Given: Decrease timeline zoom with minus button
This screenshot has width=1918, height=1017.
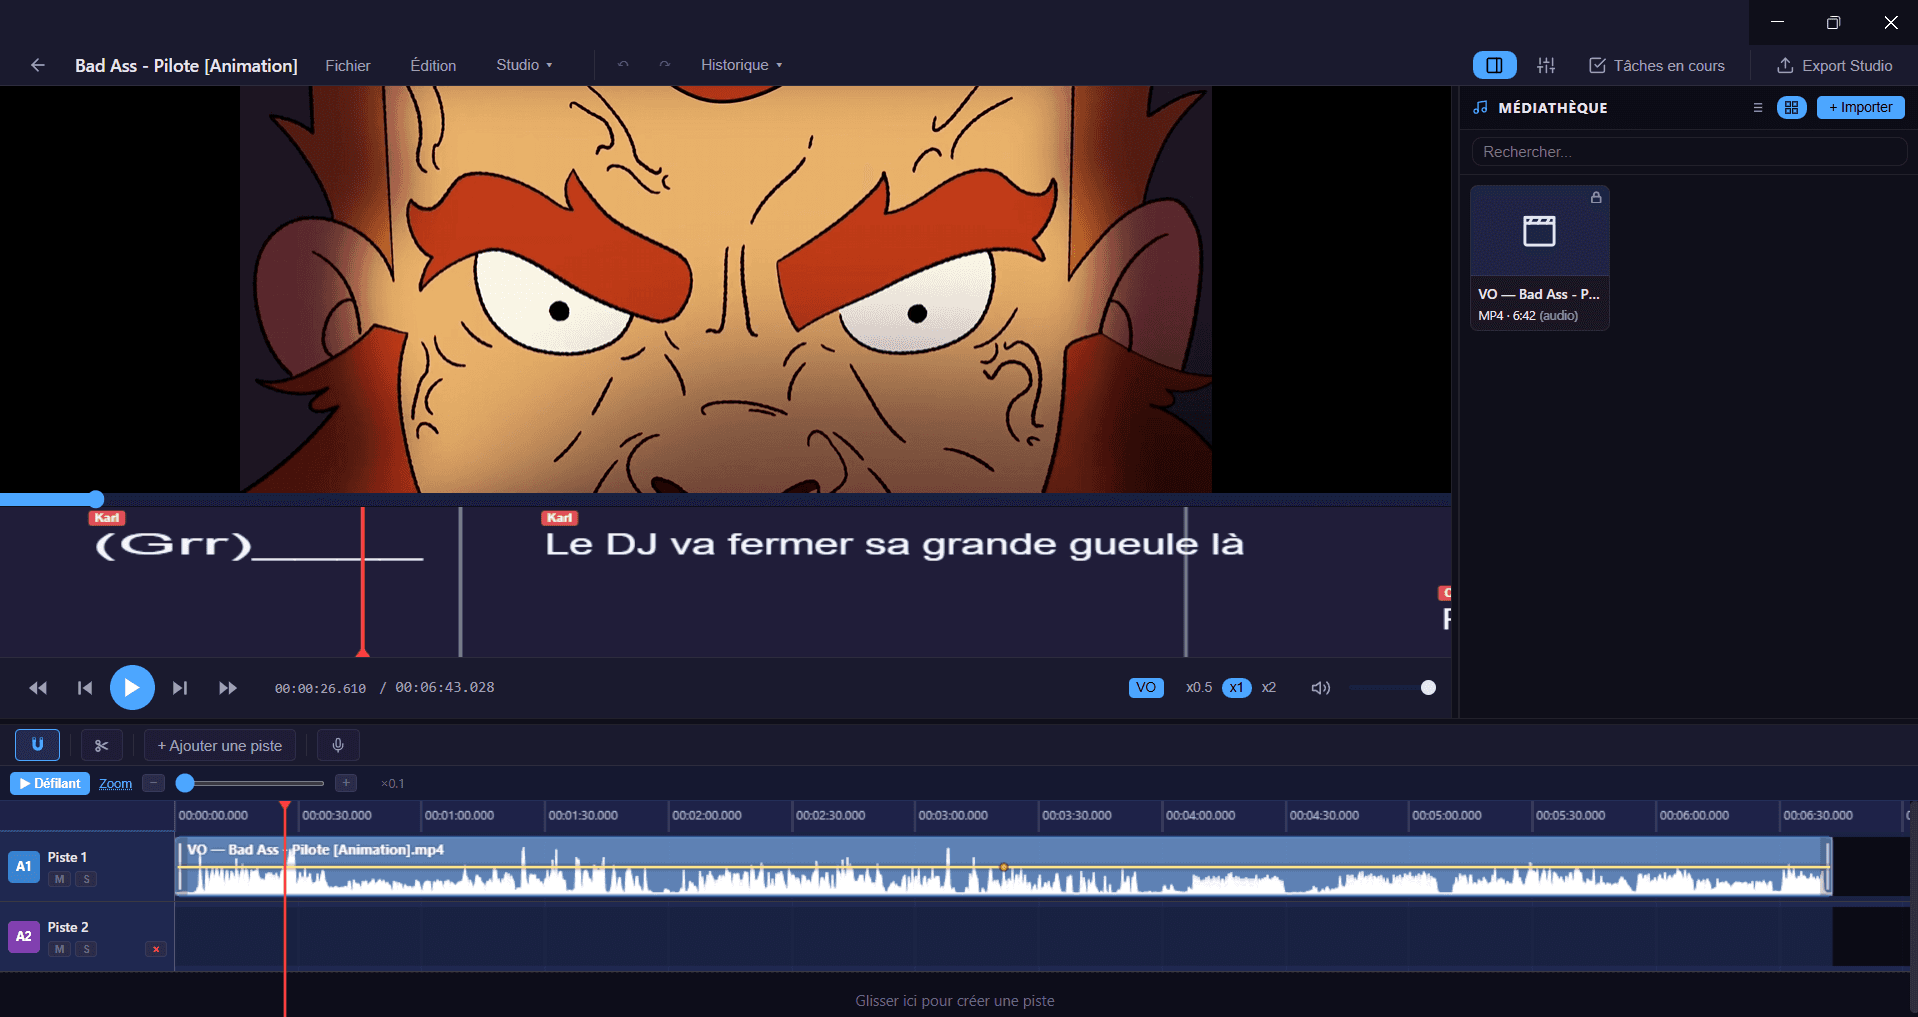Looking at the screenshot, I should tap(153, 783).
